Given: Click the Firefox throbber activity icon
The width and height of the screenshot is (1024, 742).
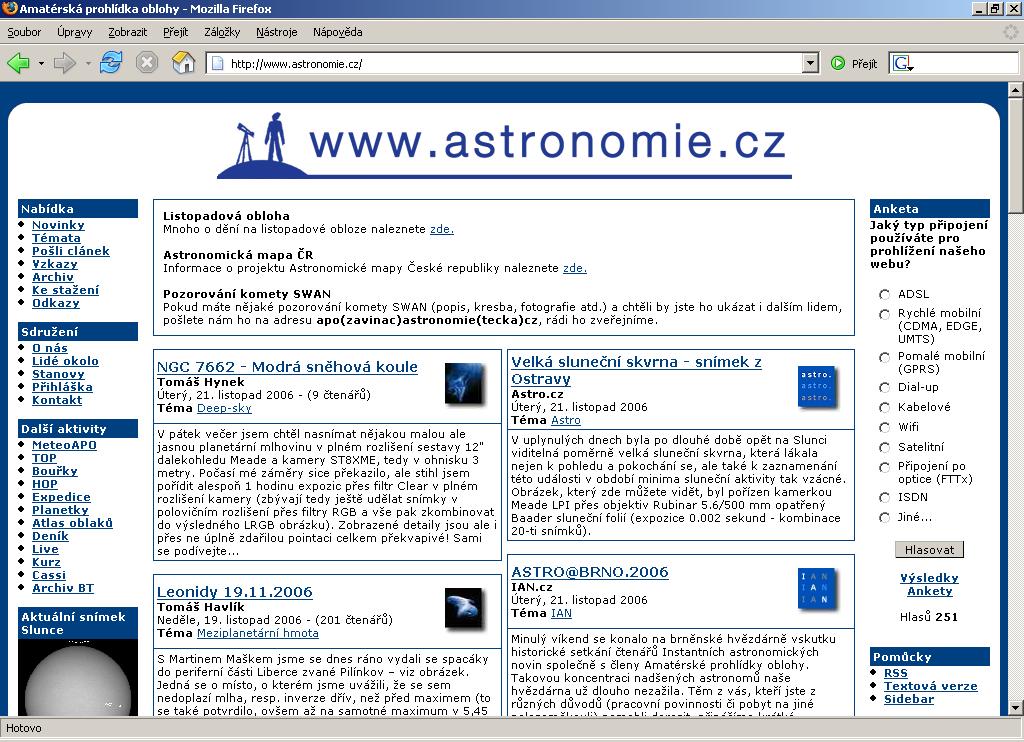Looking at the screenshot, I should 1011,31.
